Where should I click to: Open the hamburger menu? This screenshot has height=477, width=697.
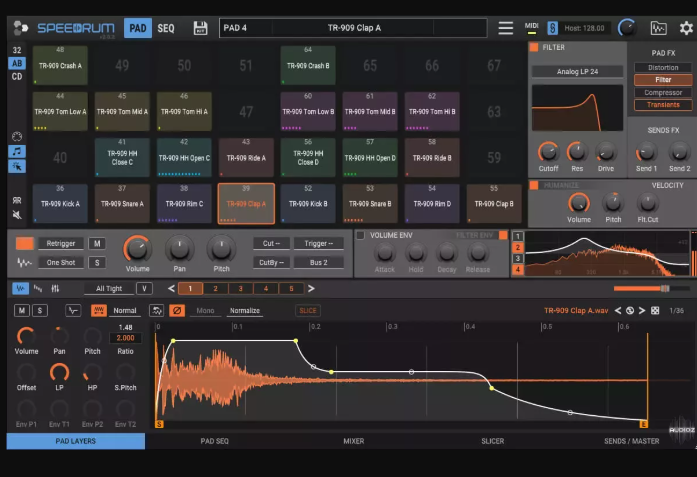[x=505, y=28]
